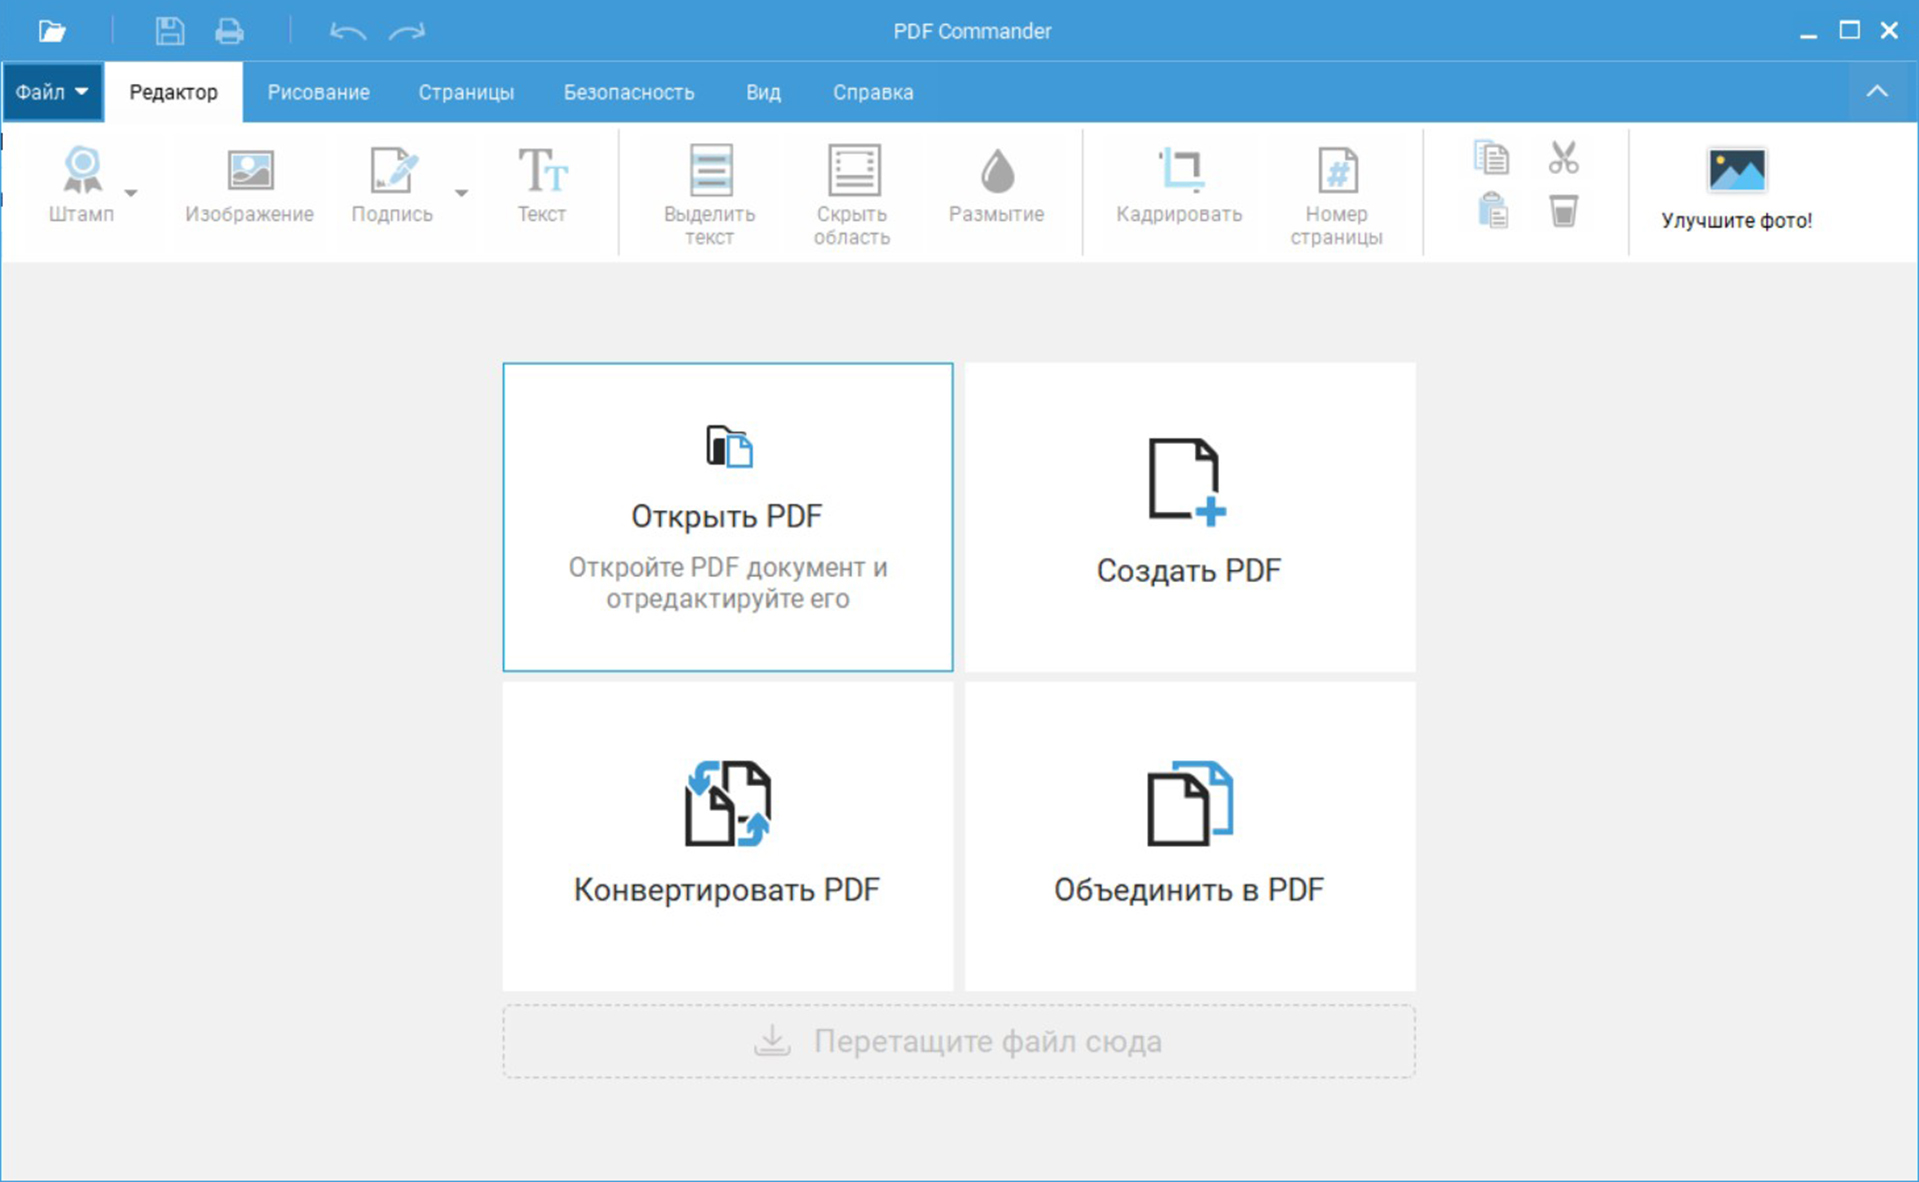Image resolution: width=1919 pixels, height=1182 pixels.
Task: Choose the Скрыть область tool
Action: pyautogui.click(x=852, y=195)
